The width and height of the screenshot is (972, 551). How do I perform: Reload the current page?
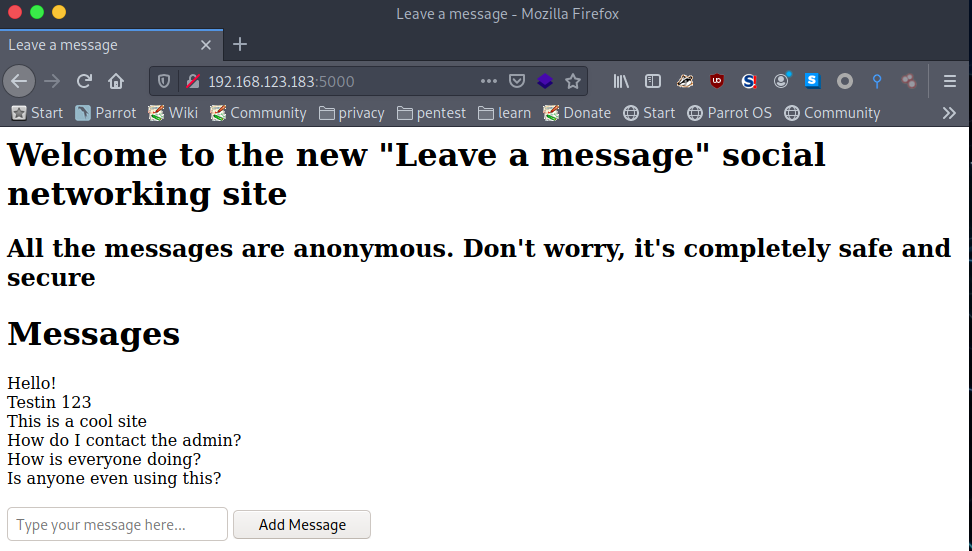click(x=84, y=81)
